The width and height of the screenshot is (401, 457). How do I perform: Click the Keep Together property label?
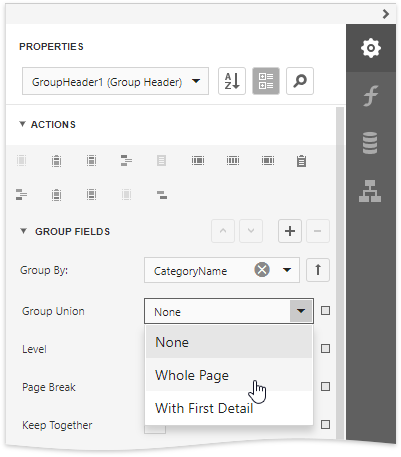[x=57, y=425]
